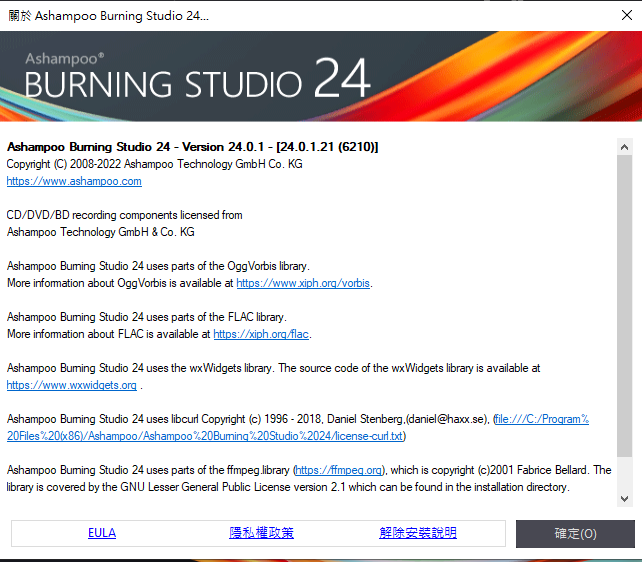Click the scrollbar up arrow
Viewport: 642px width, 562px height.
(x=624, y=147)
